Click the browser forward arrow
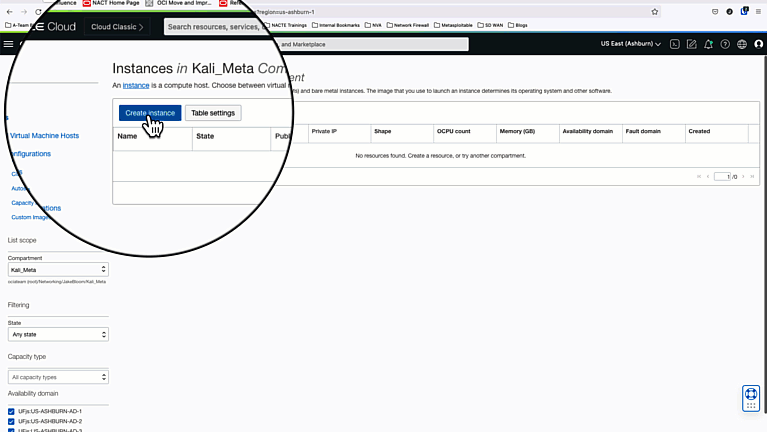Viewport: 767px width, 432px height. point(24,12)
